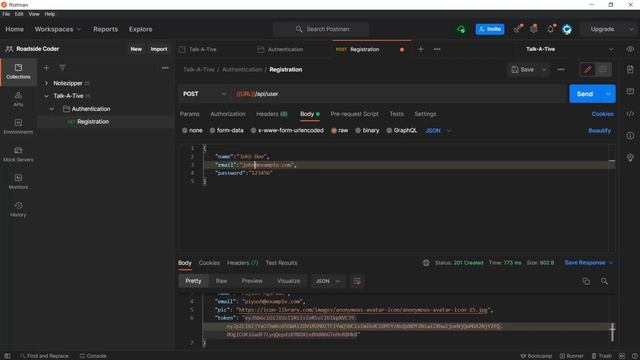Open the Monitors sidebar panel
The height and width of the screenshot is (360, 640).
pos(18,182)
